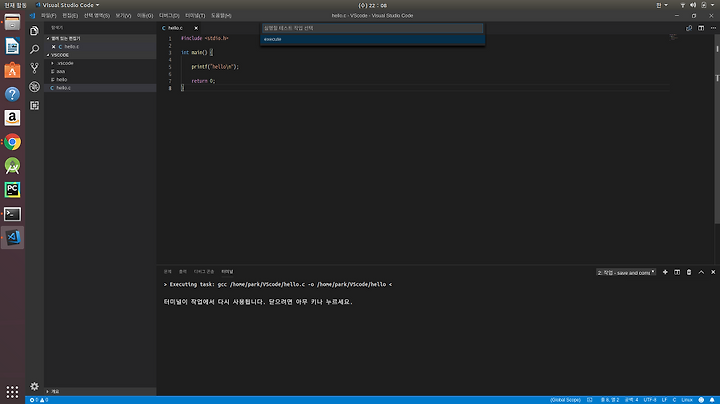
Task: Open the input language indicator menu
Action: point(662,5)
